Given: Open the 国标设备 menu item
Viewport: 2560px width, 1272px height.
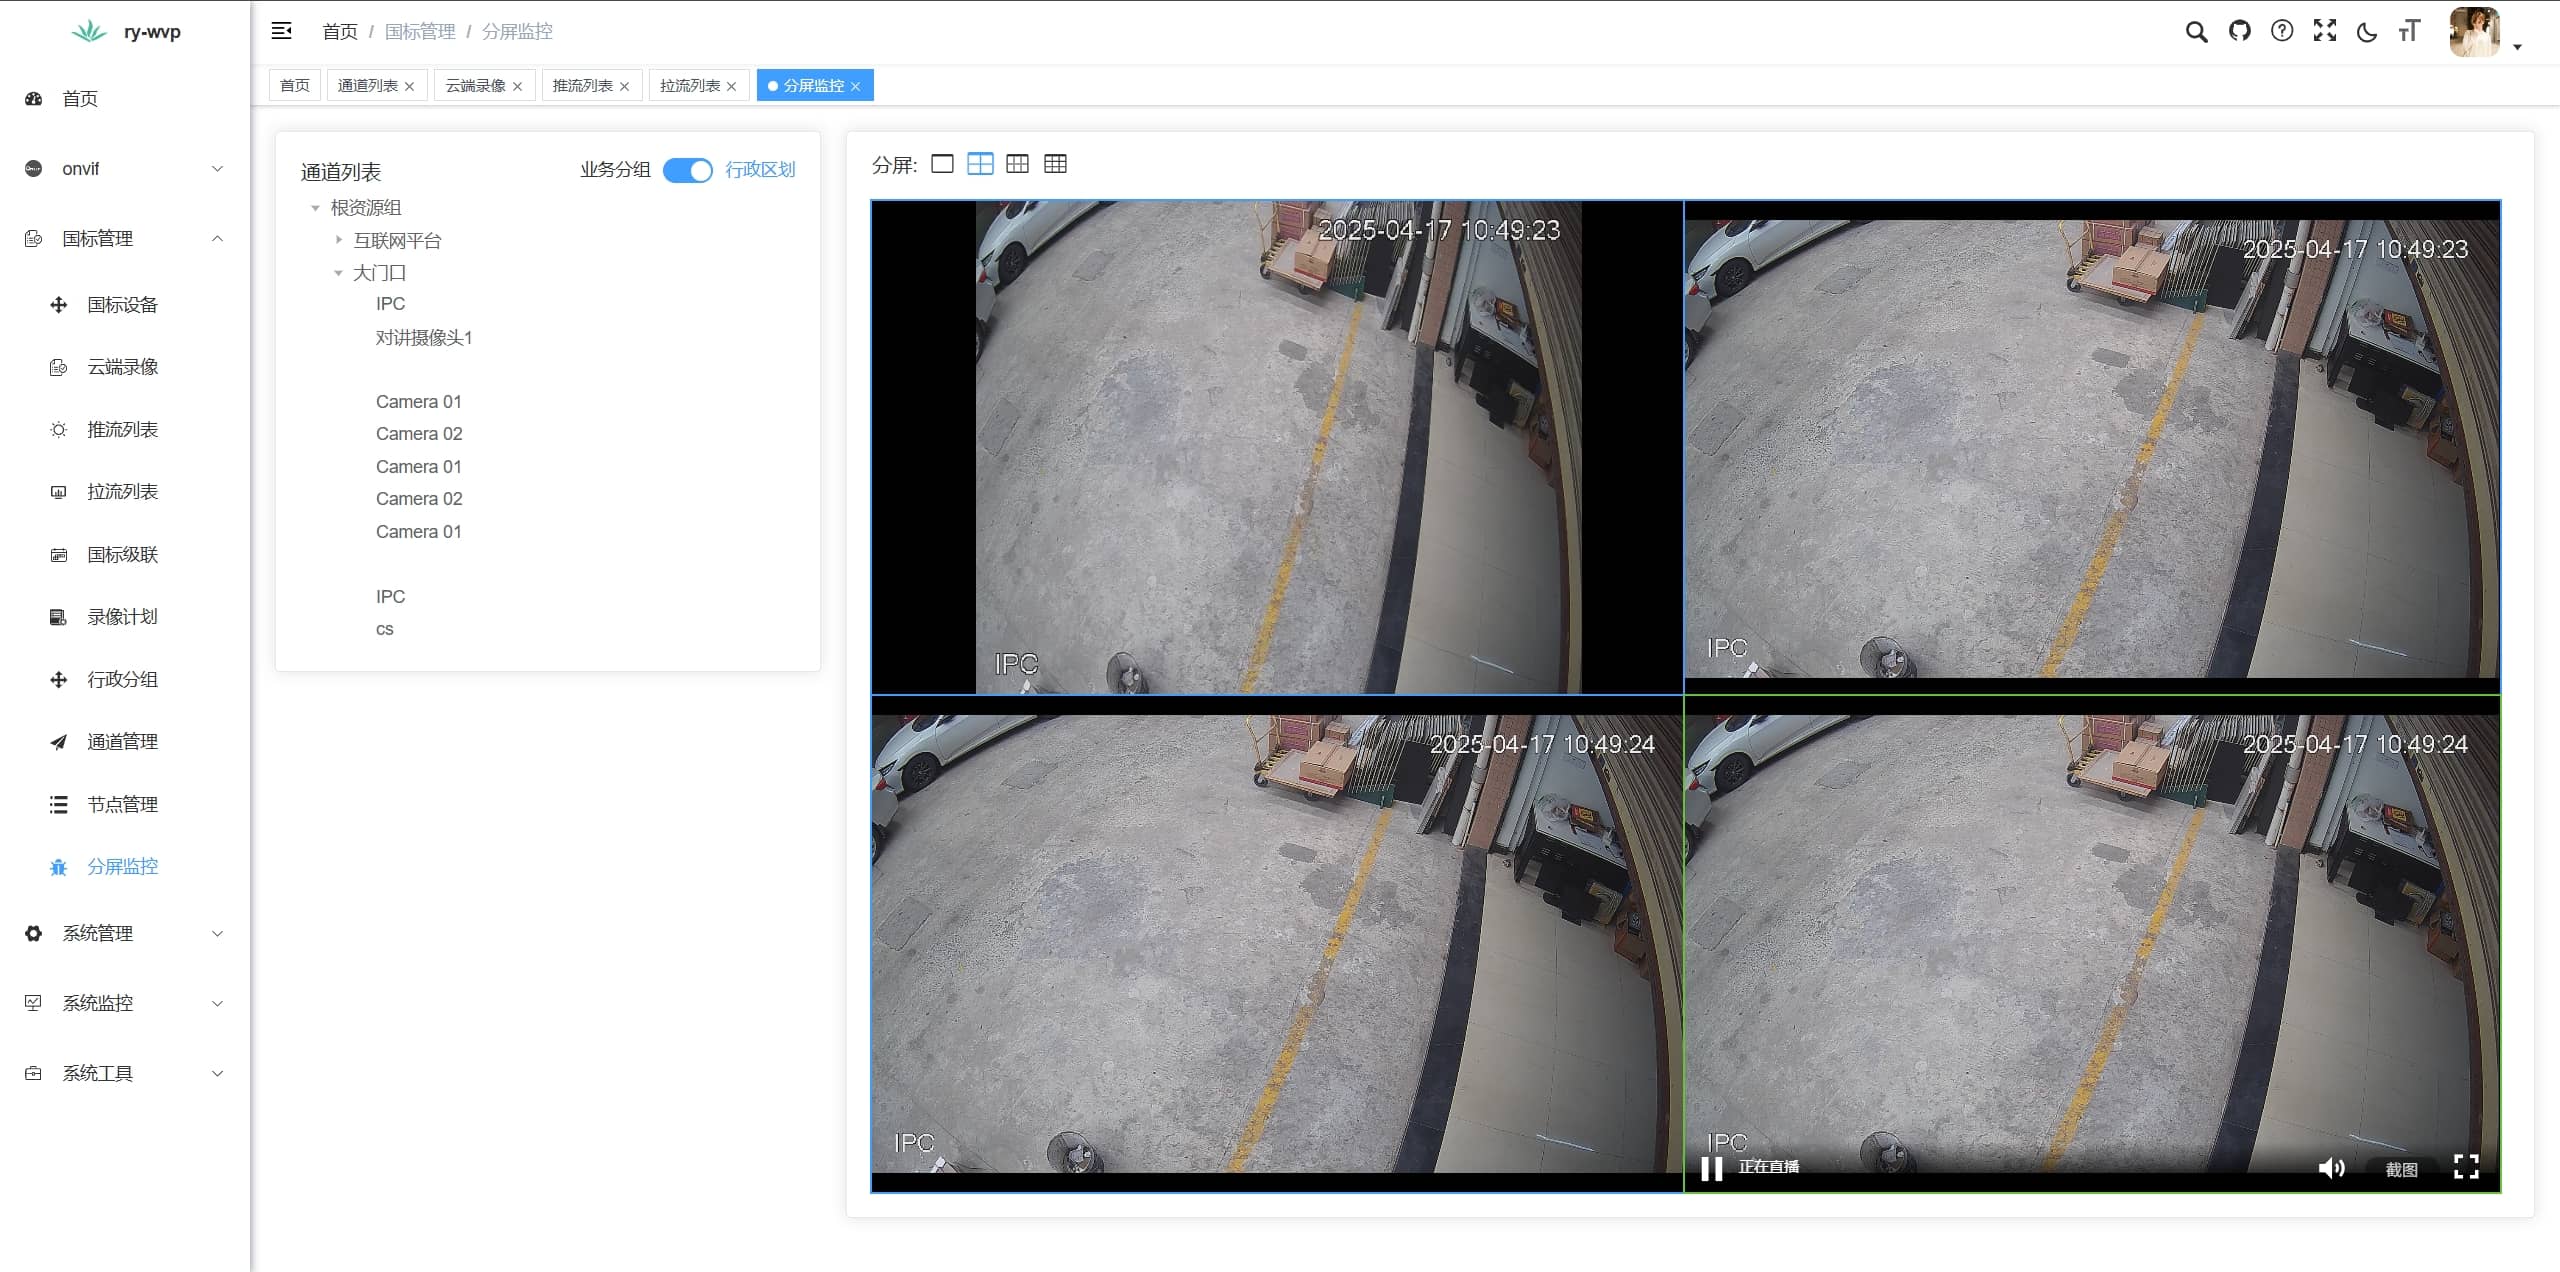Looking at the screenshot, I should [x=122, y=305].
